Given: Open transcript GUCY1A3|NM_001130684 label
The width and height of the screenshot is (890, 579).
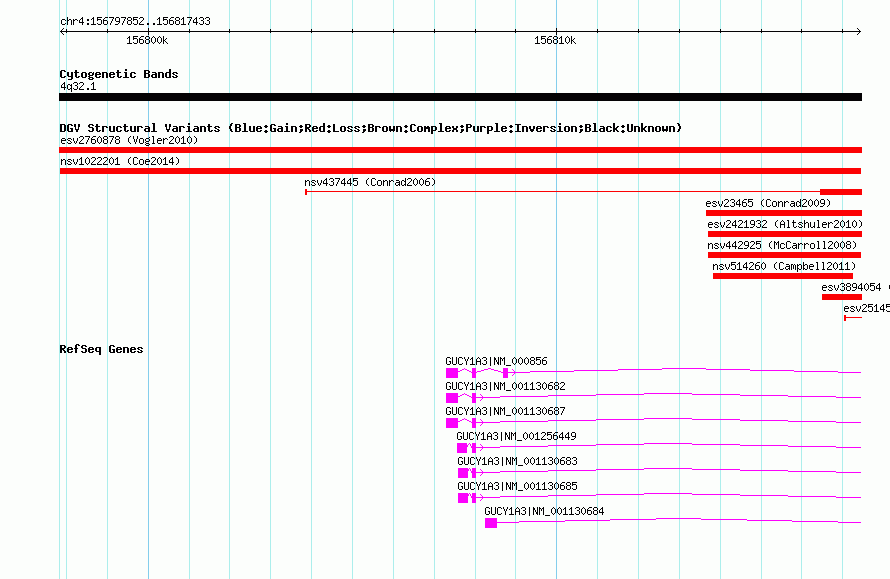Looking at the screenshot, I should pos(544,511).
